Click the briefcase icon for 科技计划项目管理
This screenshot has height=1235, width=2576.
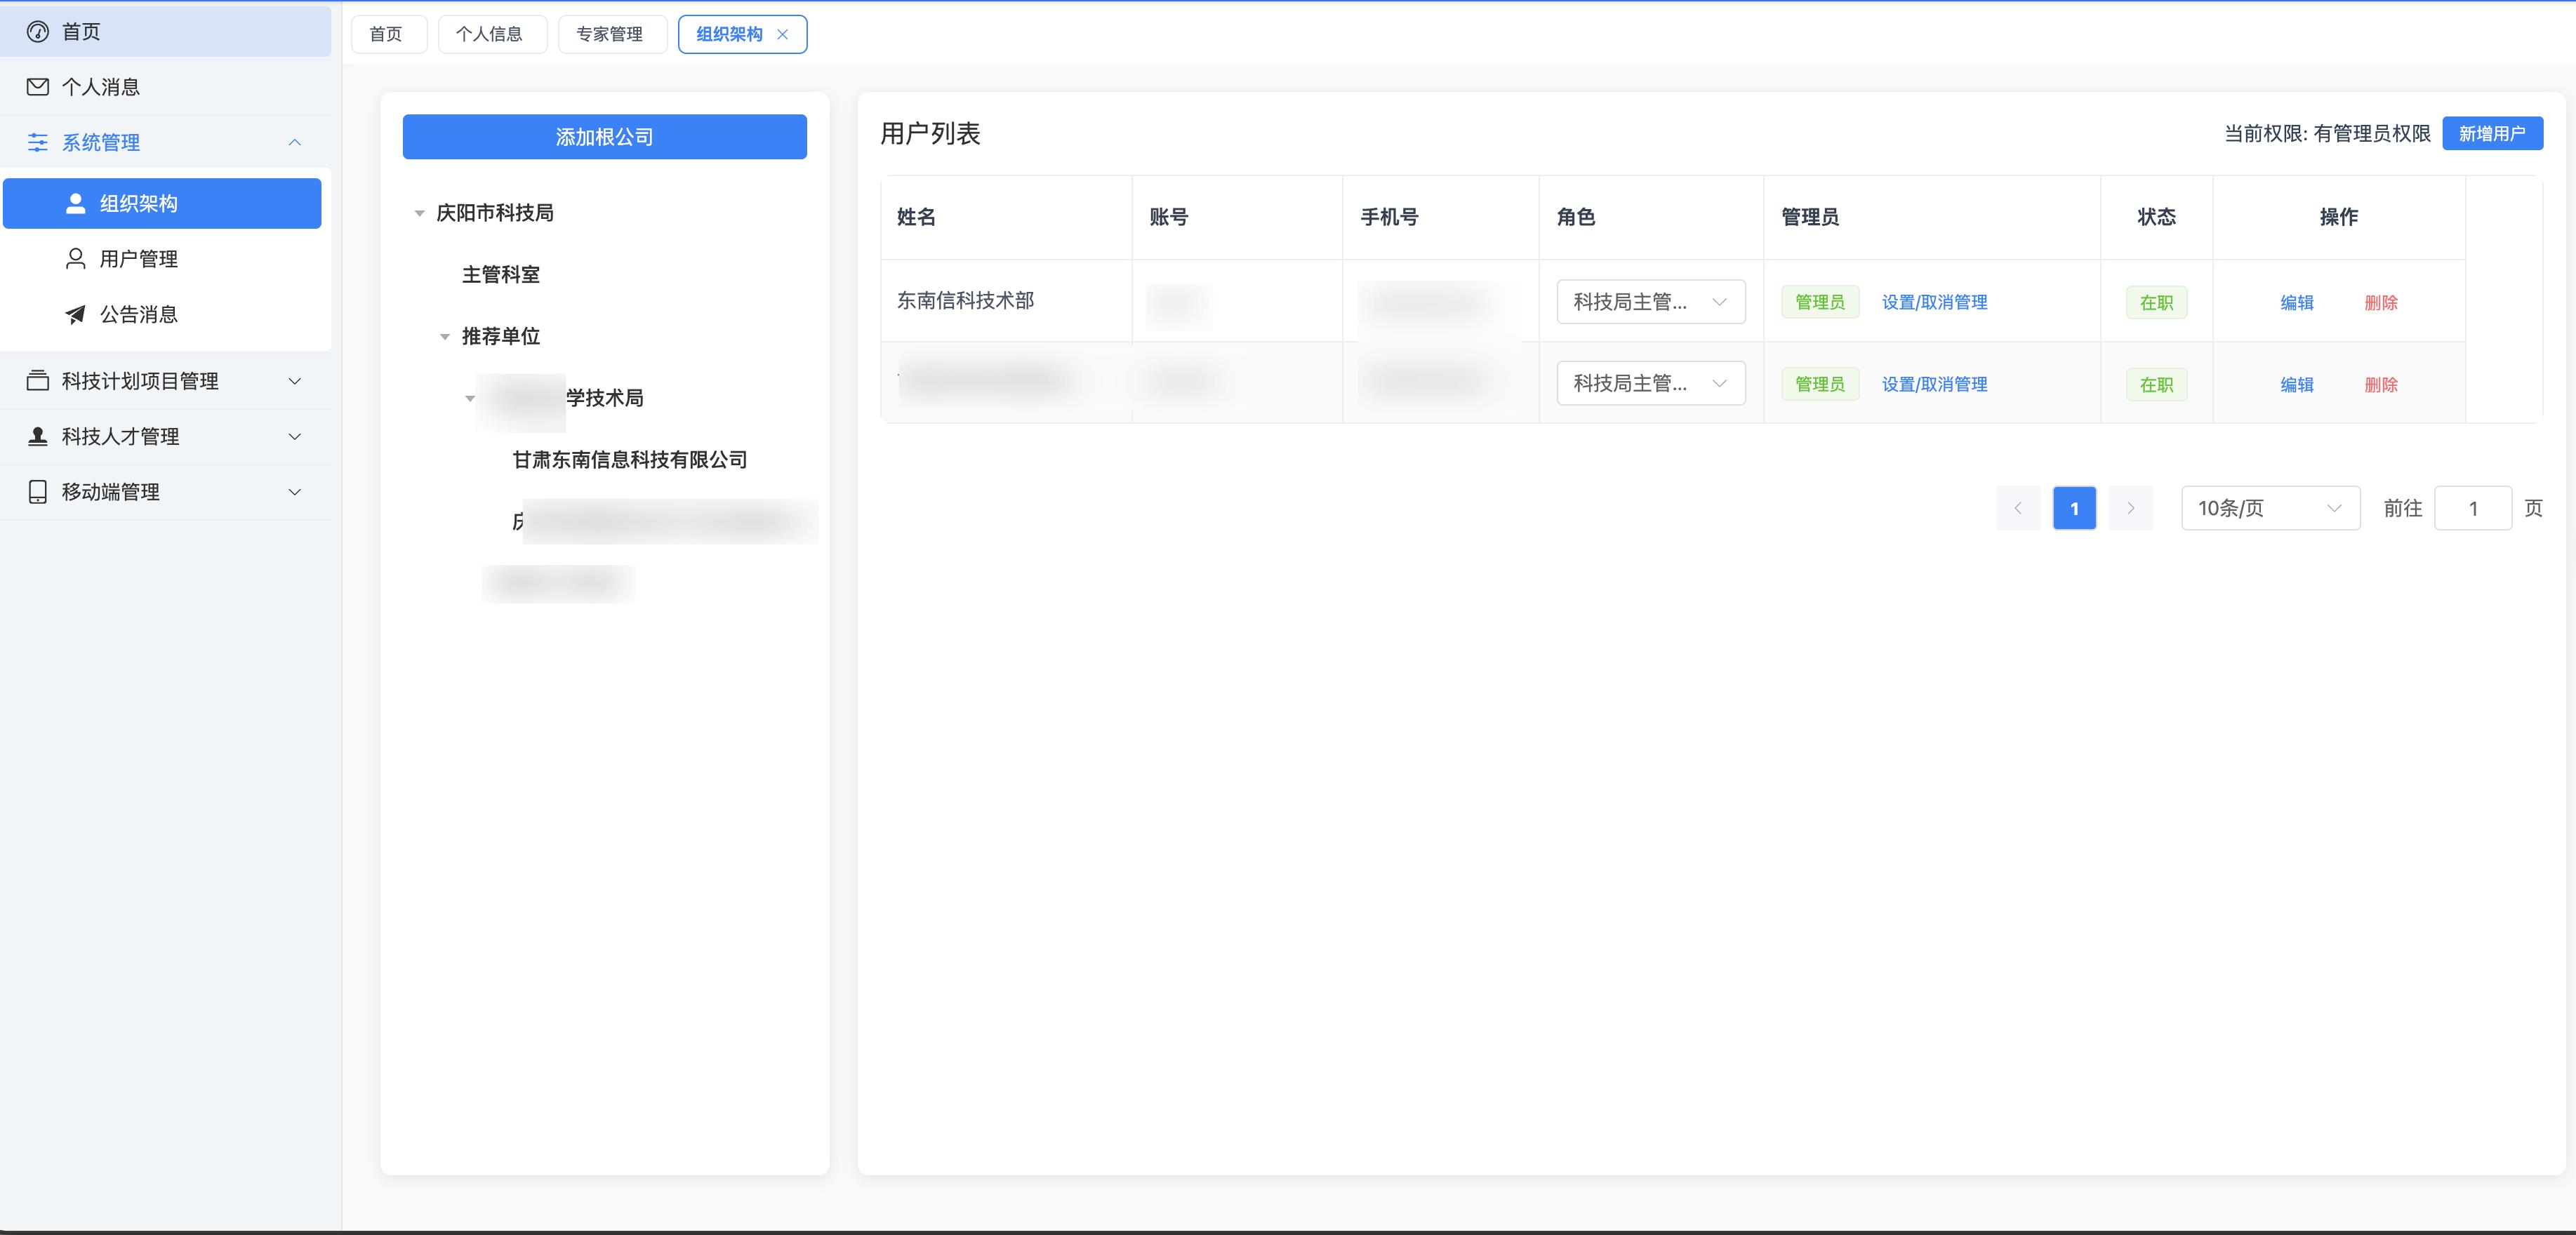point(38,381)
